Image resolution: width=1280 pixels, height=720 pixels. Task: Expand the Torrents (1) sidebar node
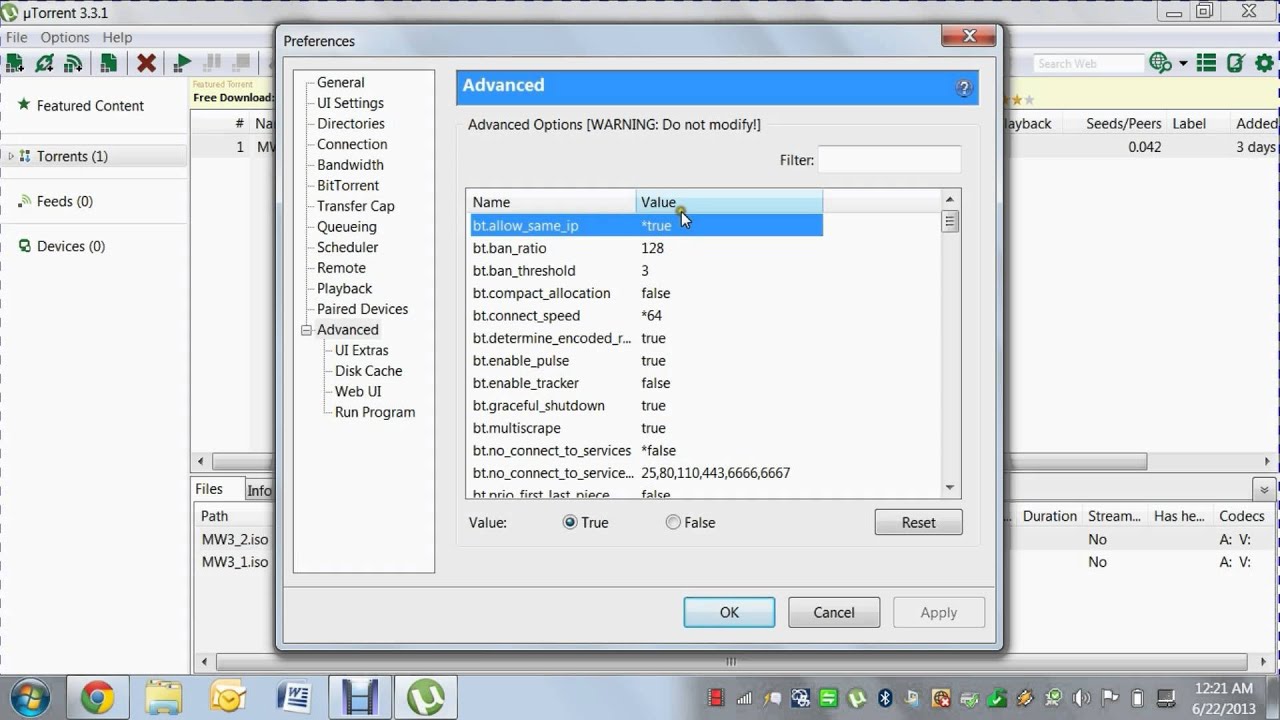point(11,156)
